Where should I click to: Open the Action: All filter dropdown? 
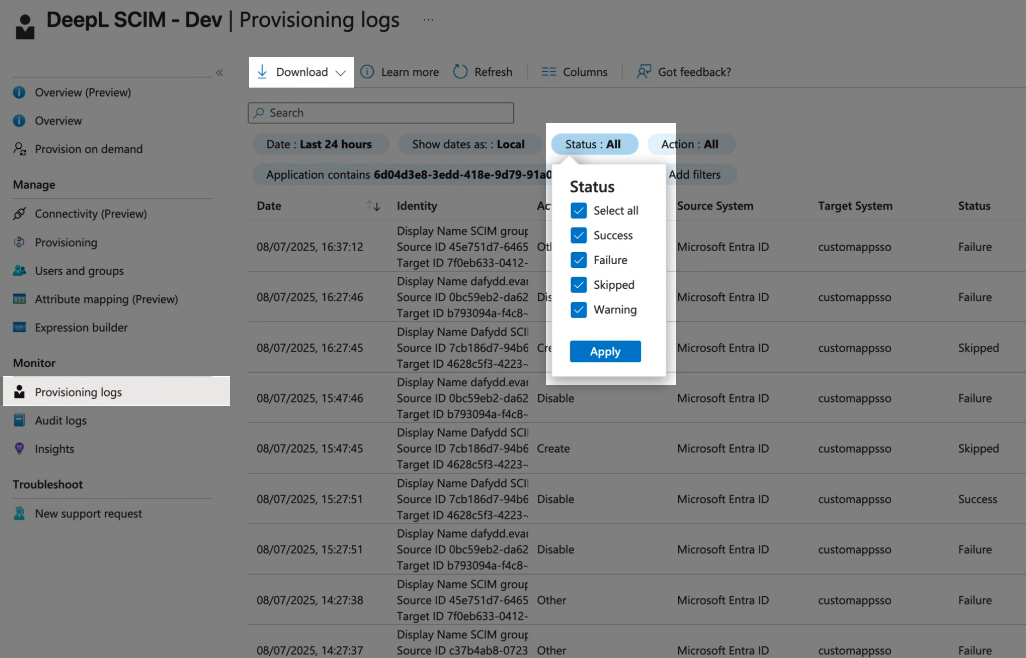(x=690, y=144)
